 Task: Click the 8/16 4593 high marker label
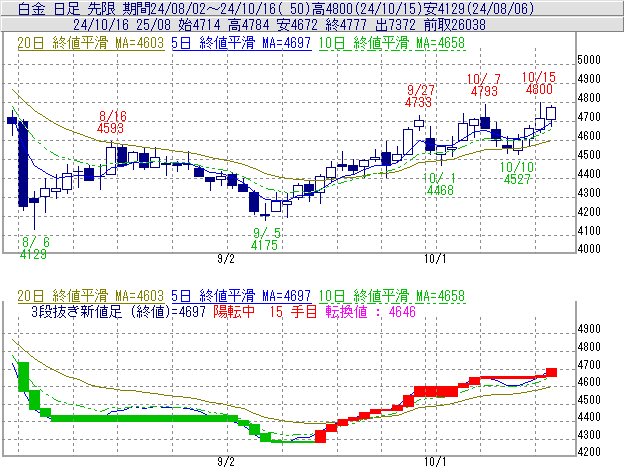[111, 122]
